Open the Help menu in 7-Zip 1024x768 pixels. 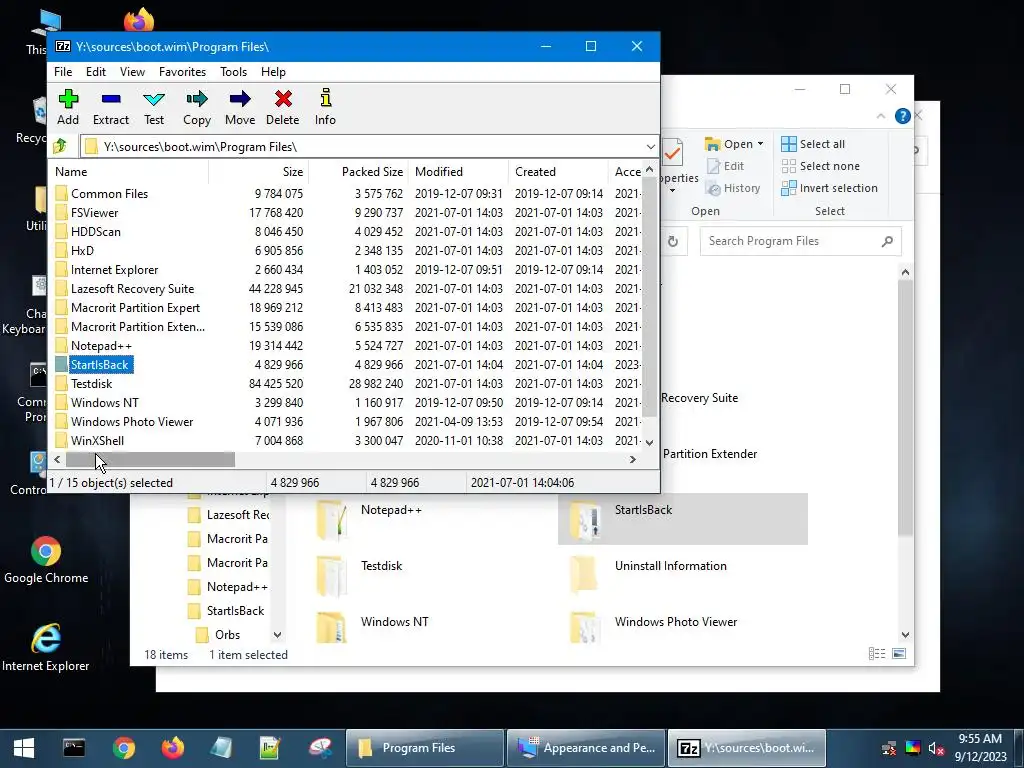click(273, 72)
